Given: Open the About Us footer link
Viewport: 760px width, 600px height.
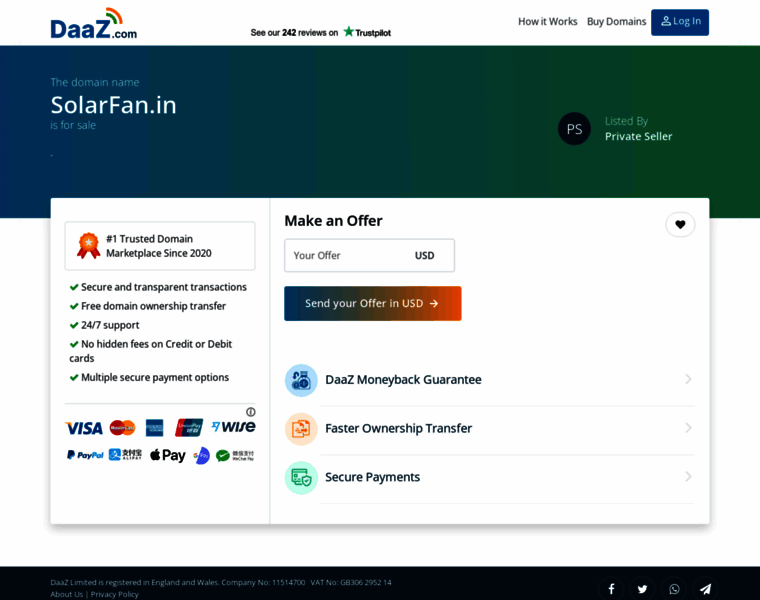Looking at the screenshot, I should pyautogui.click(x=67, y=594).
